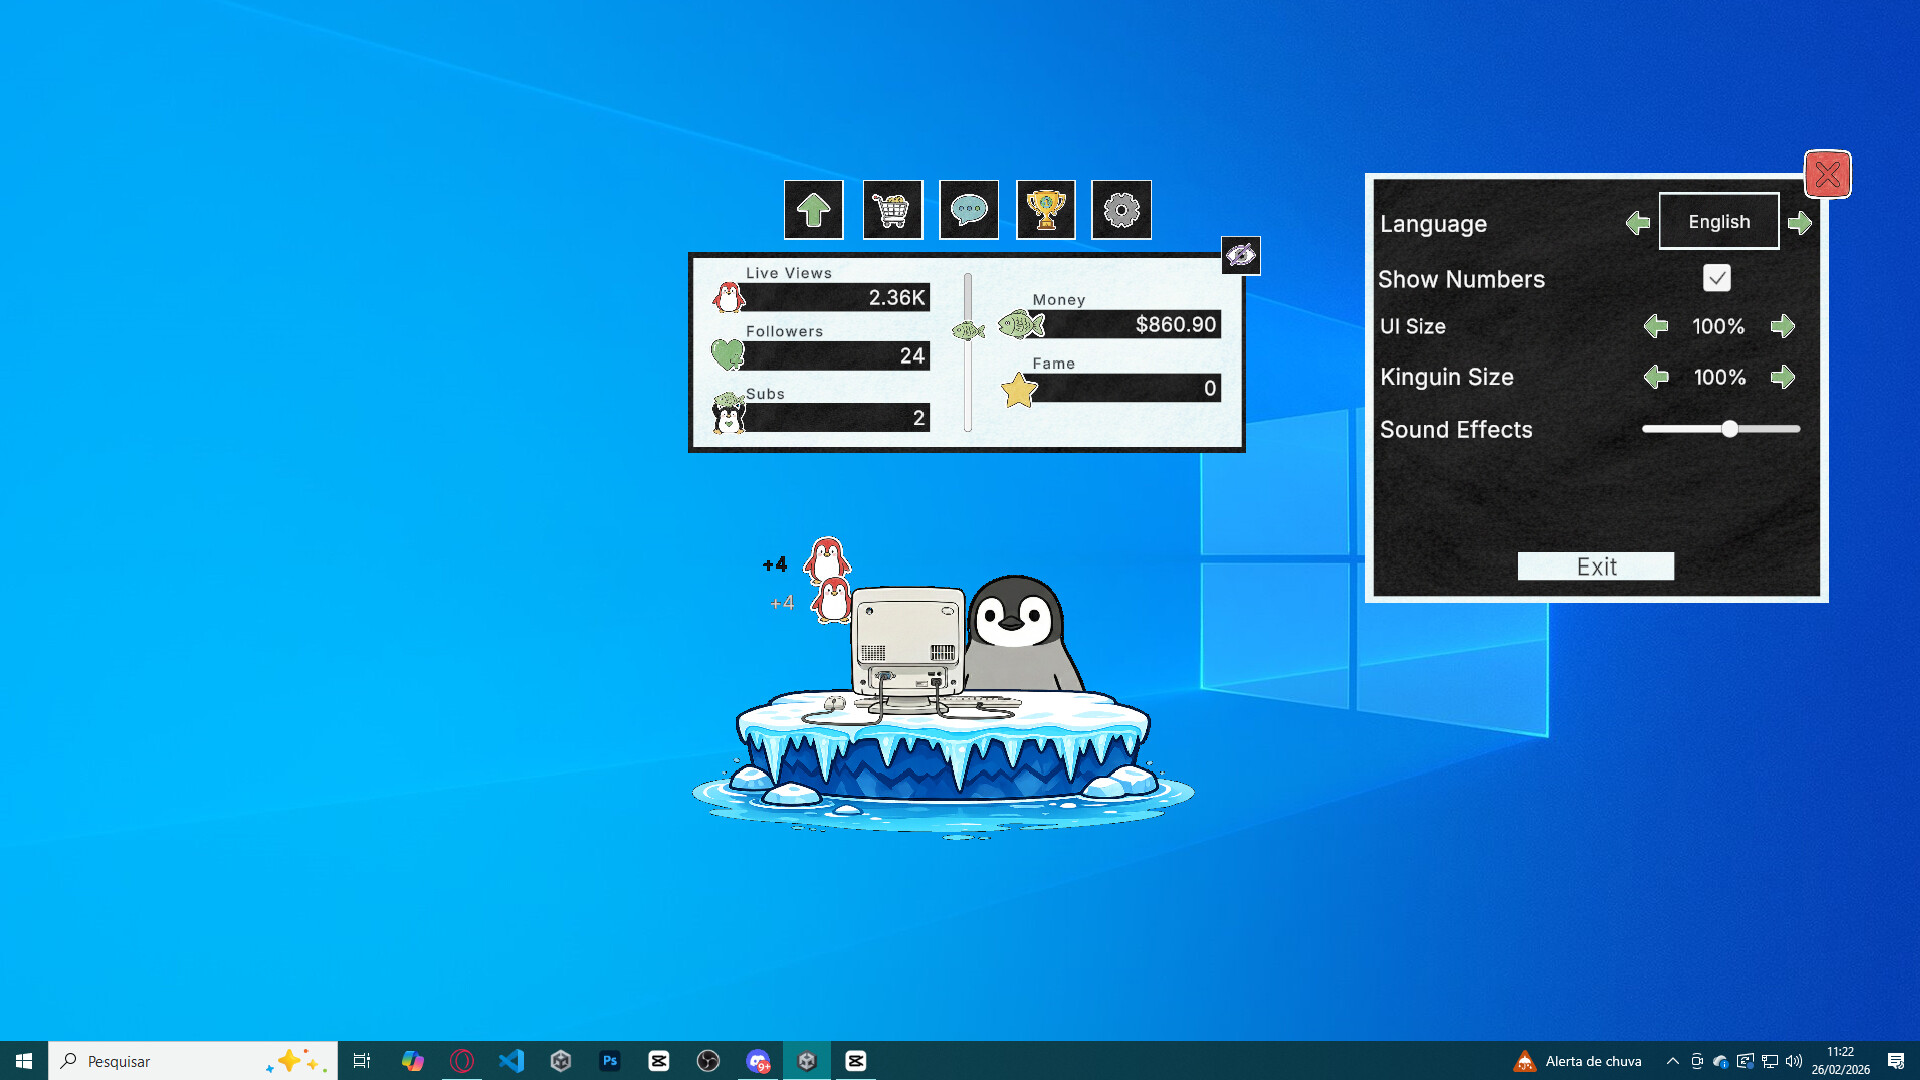1920x1080 pixels.
Task: Adjust the Sound Effects slider
Action: tap(1729, 428)
